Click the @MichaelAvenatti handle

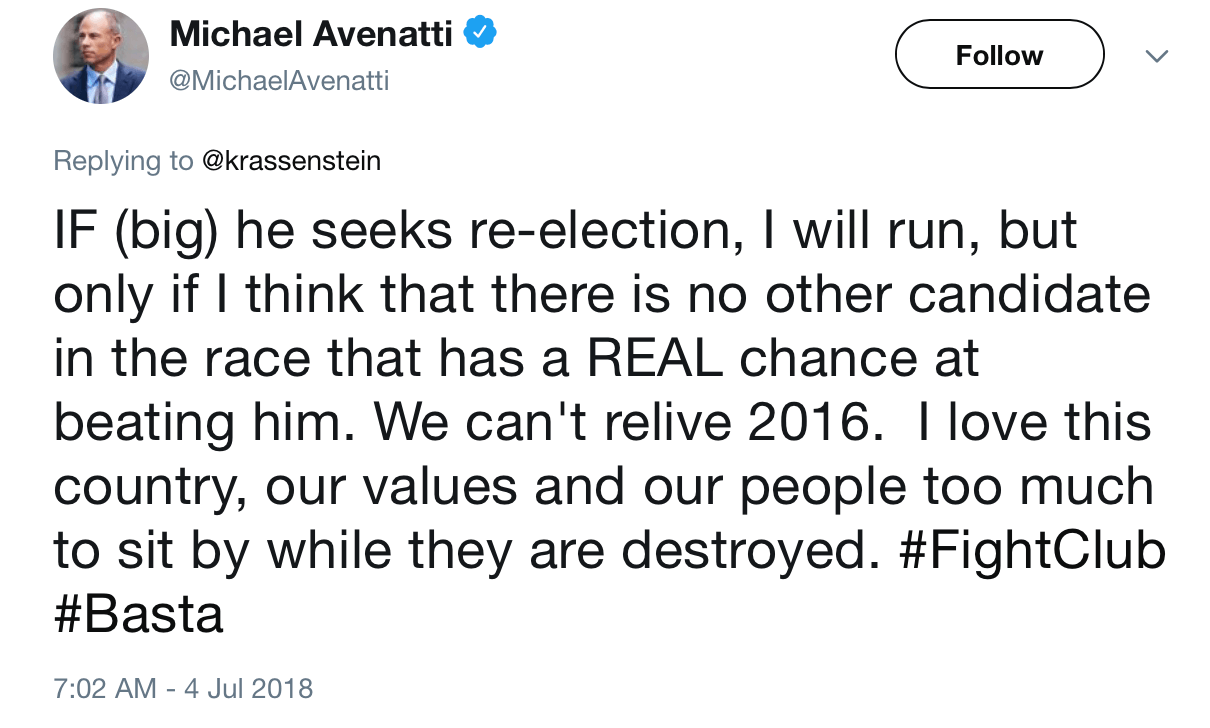[x=279, y=80]
